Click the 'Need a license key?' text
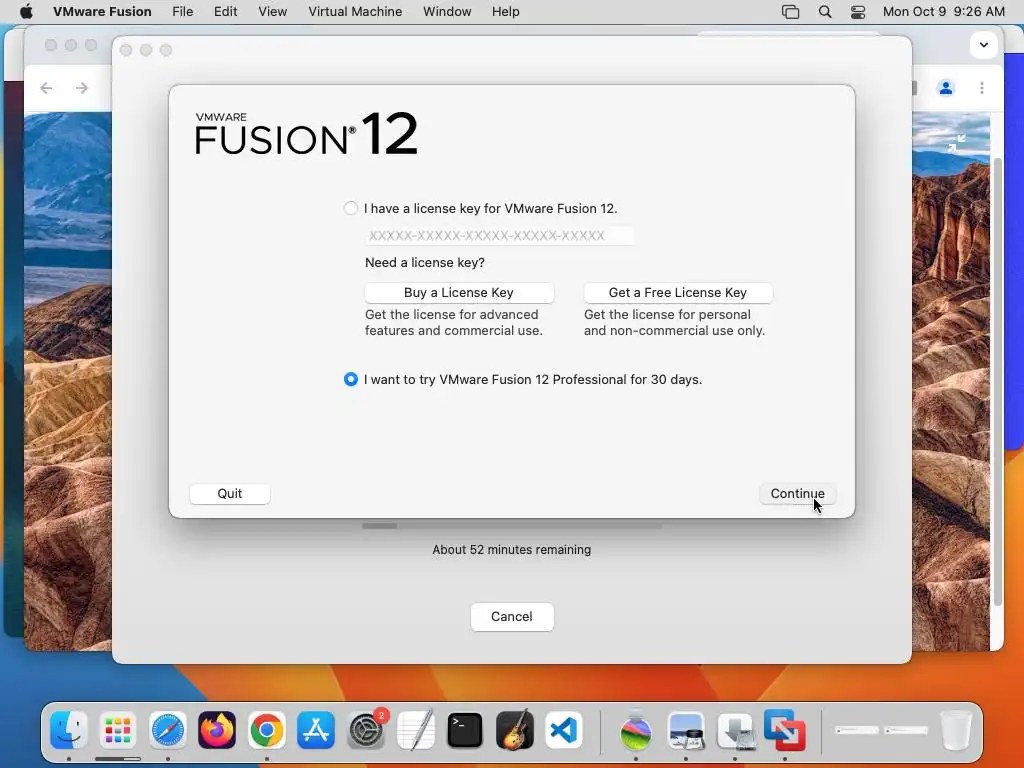The width and height of the screenshot is (1024, 768). click(x=424, y=263)
